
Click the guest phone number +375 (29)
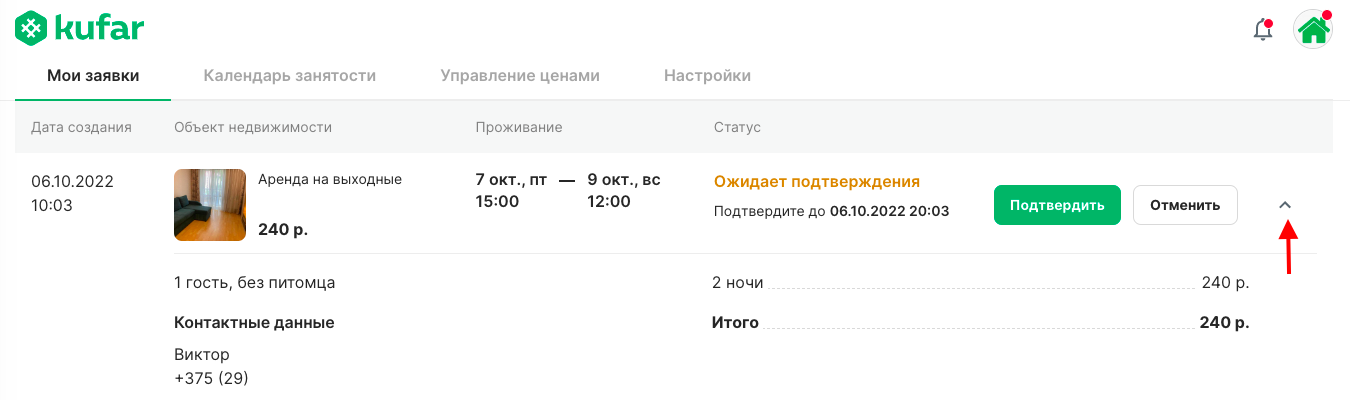[x=211, y=378]
